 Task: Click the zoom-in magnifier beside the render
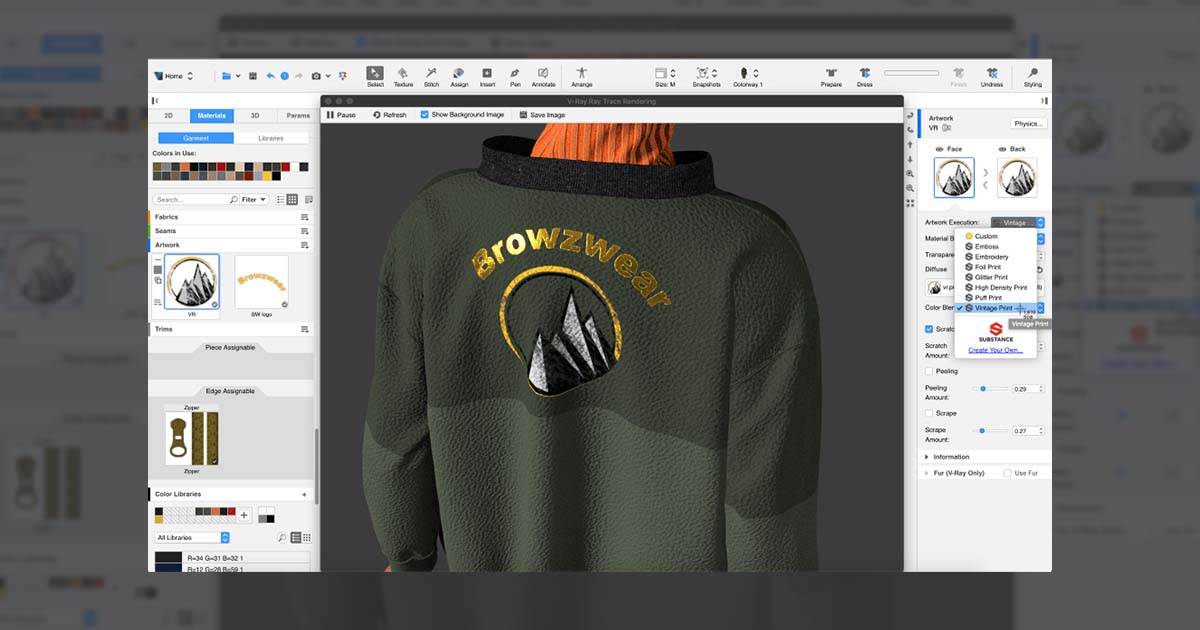[910, 174]
